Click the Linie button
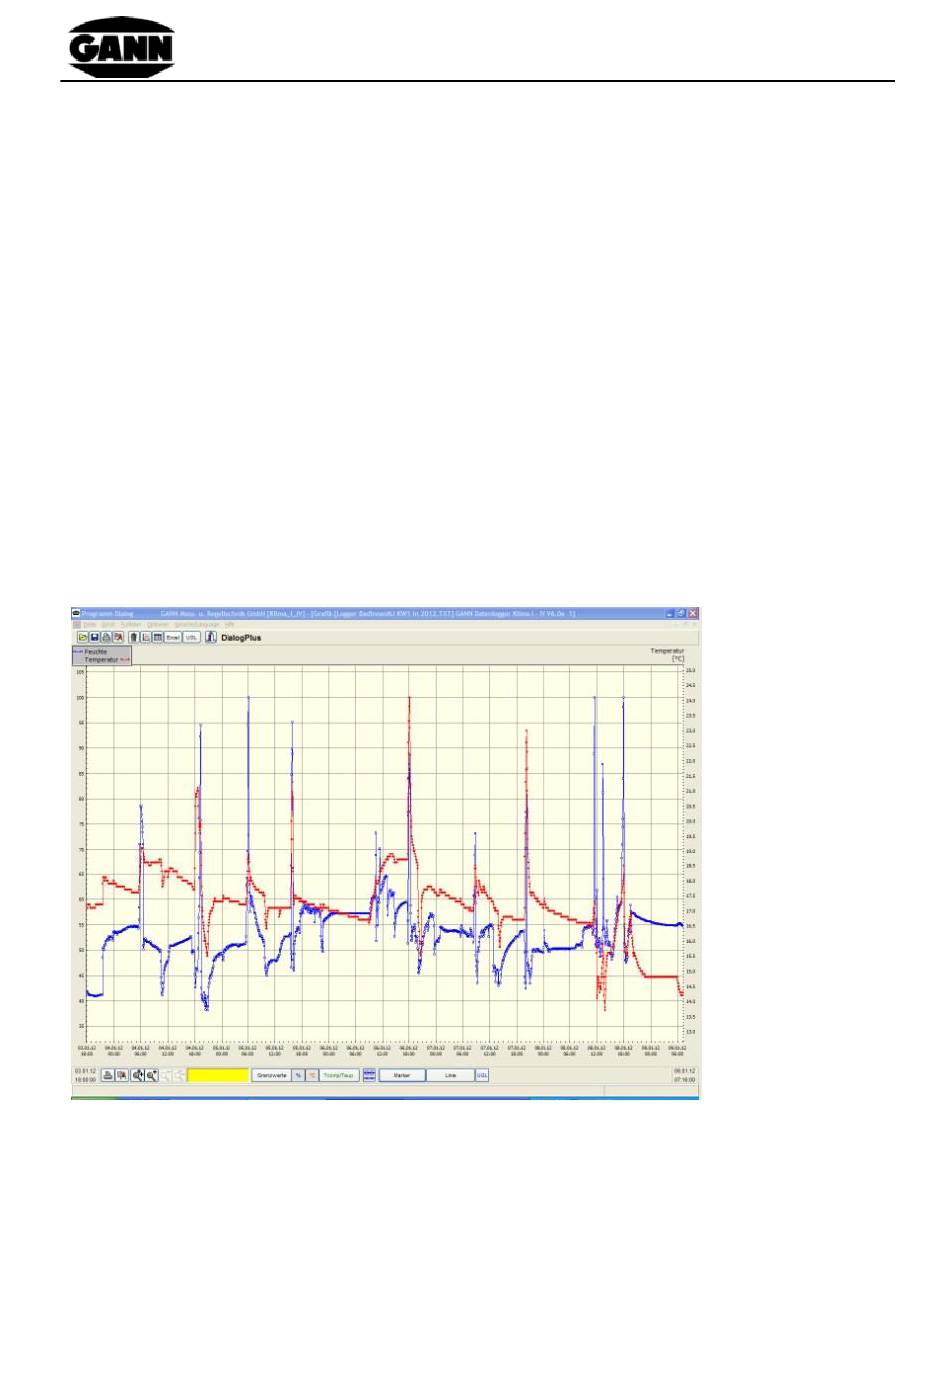 (x=450, y=1075)
